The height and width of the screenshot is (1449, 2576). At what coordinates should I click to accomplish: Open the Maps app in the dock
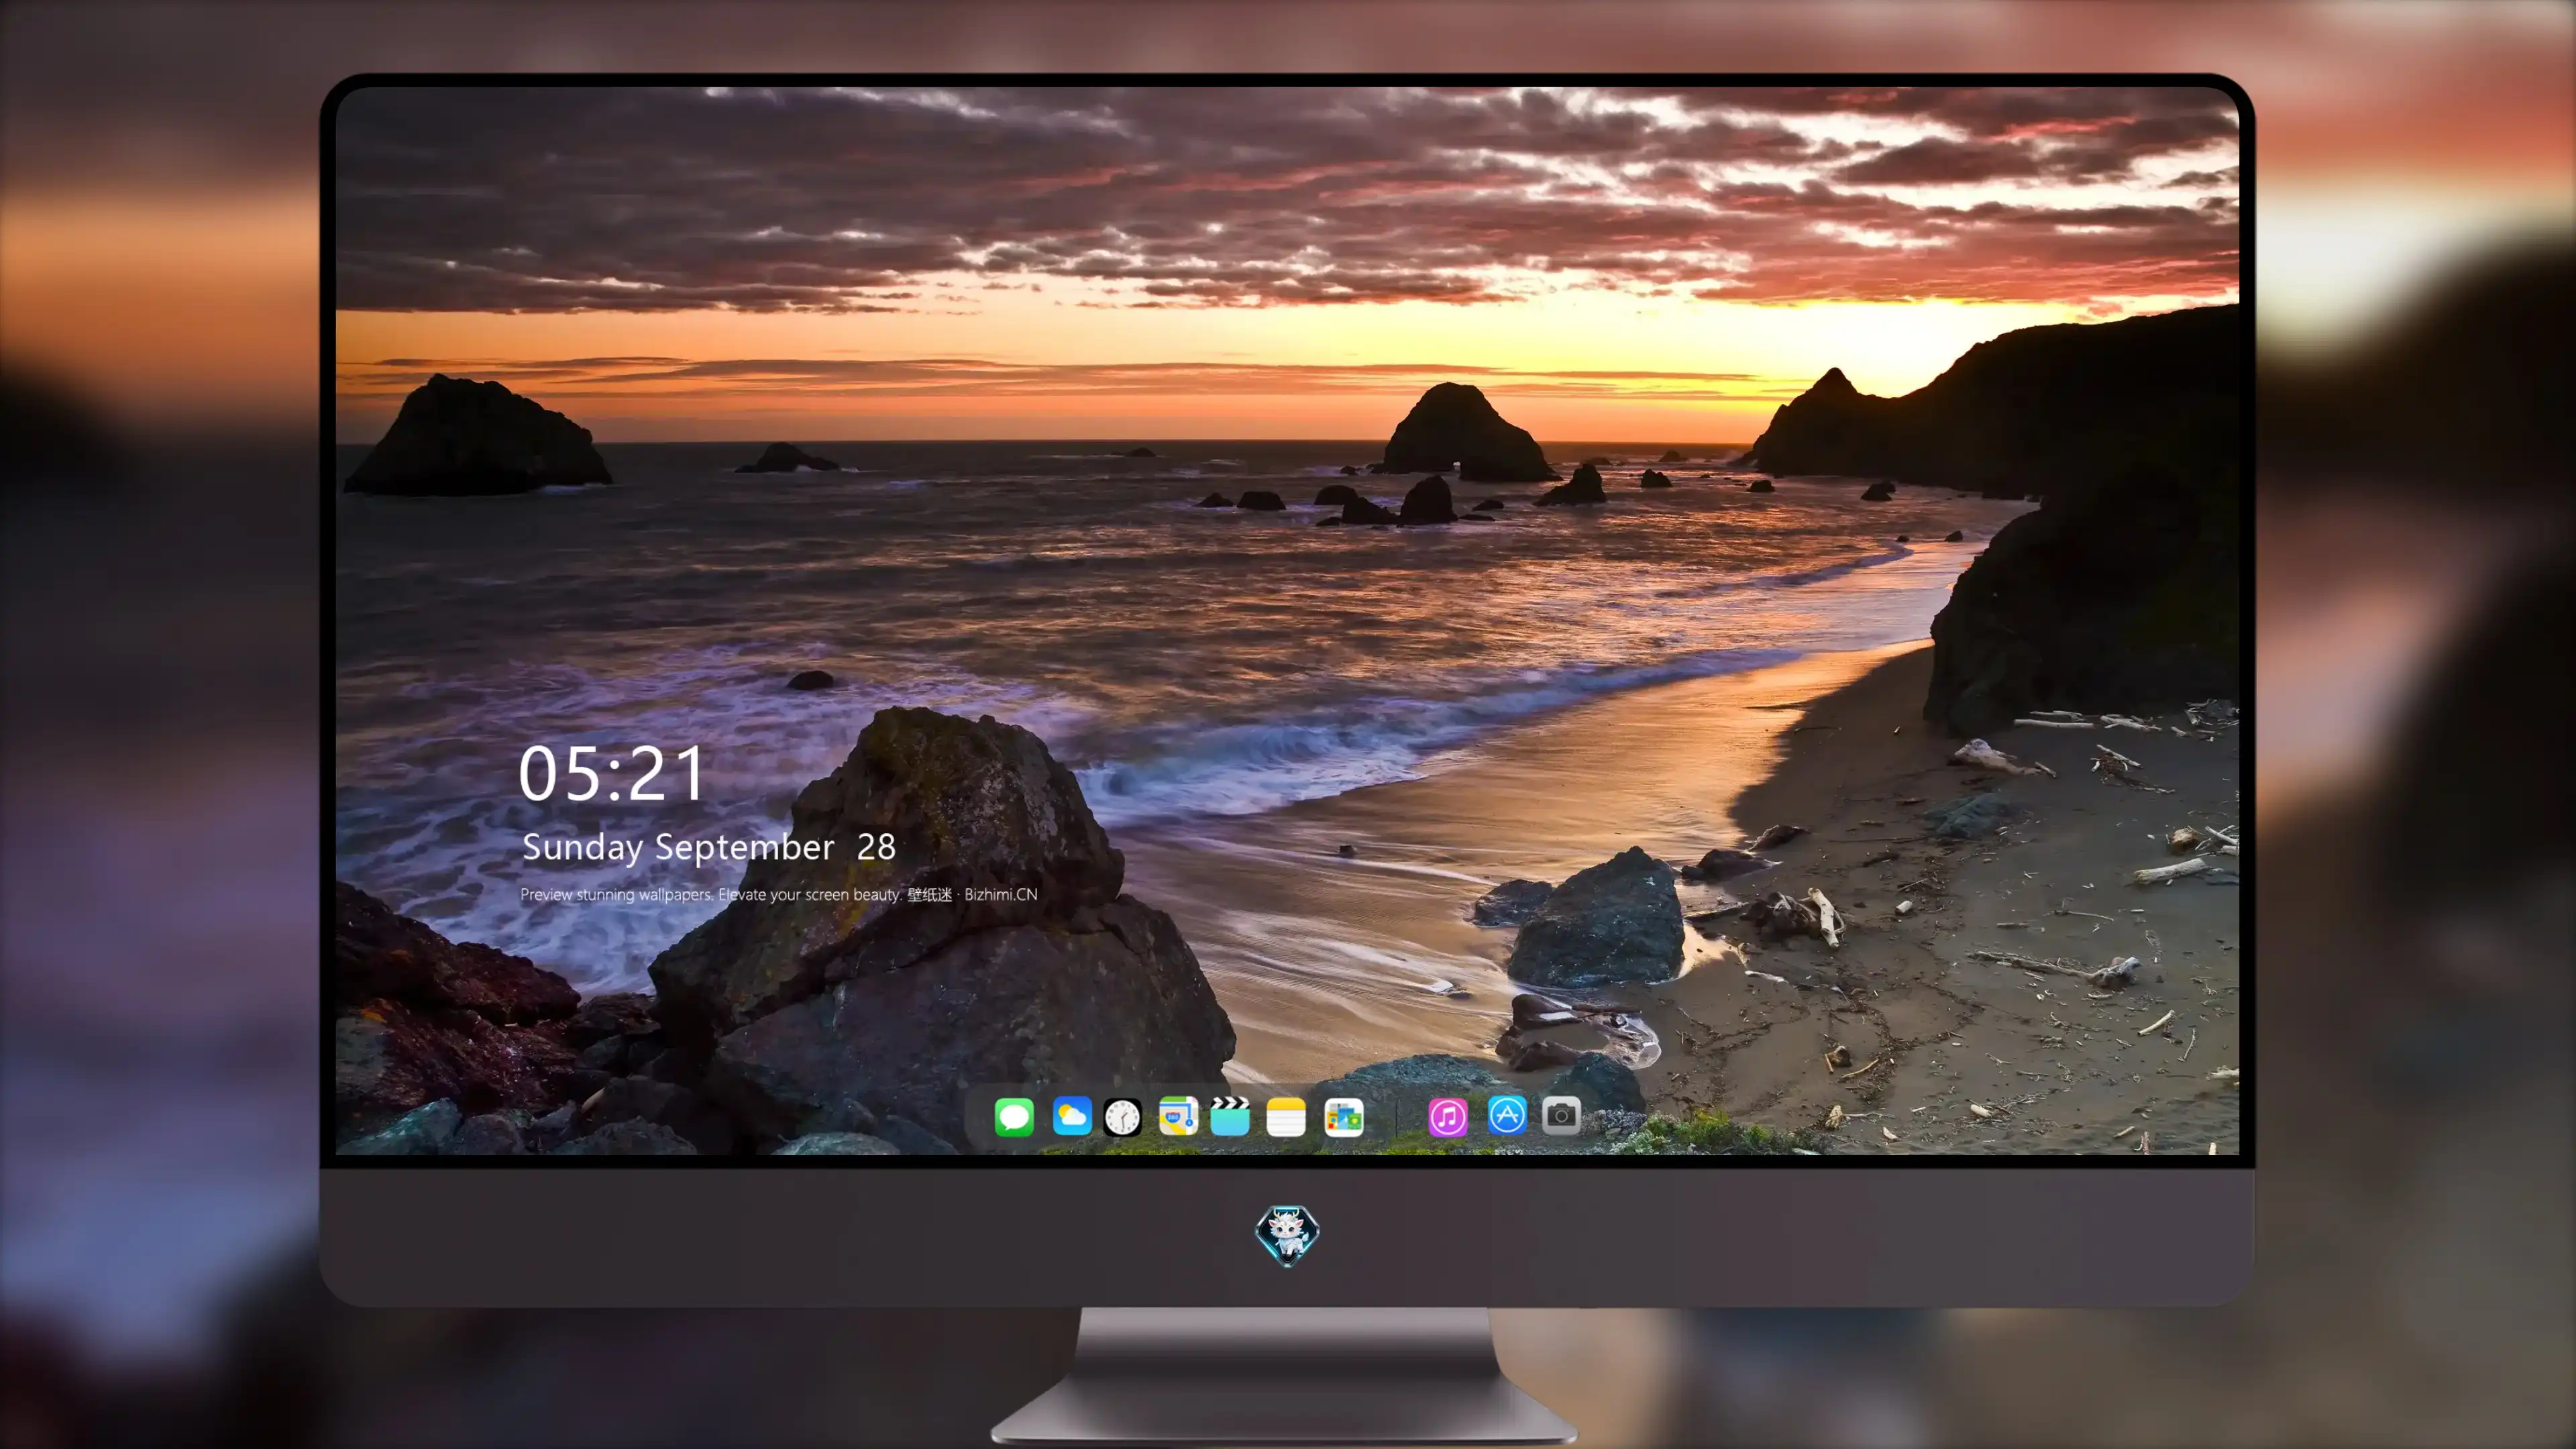[x=1178, y=1116]
